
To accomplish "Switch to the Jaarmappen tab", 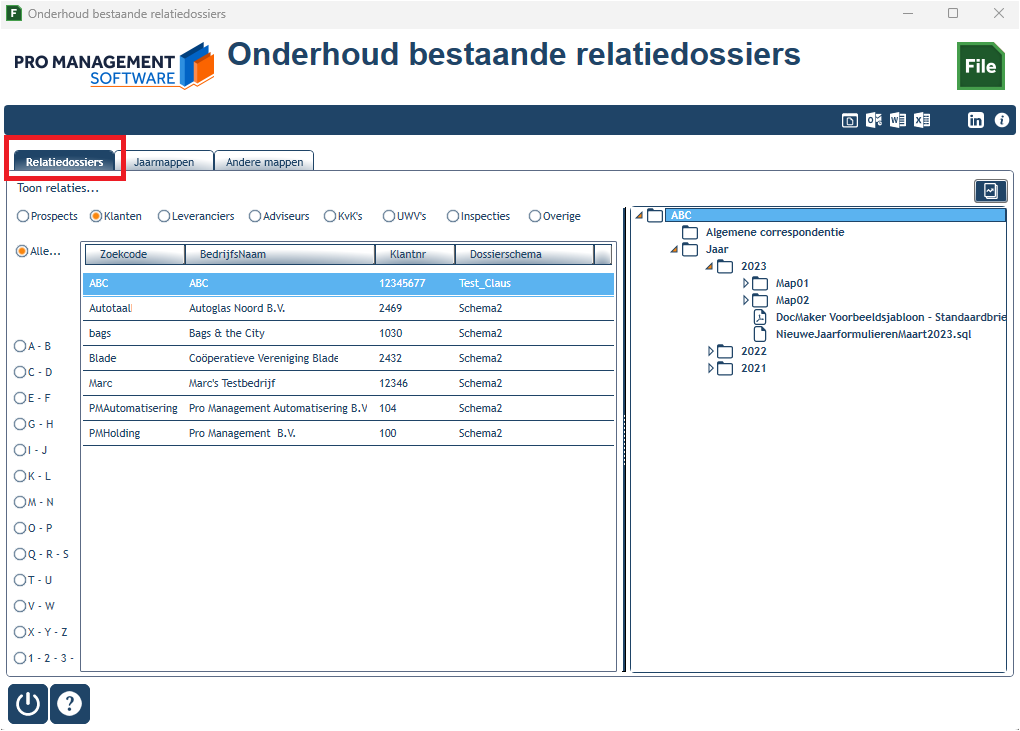I will click(x=164, y=162).
